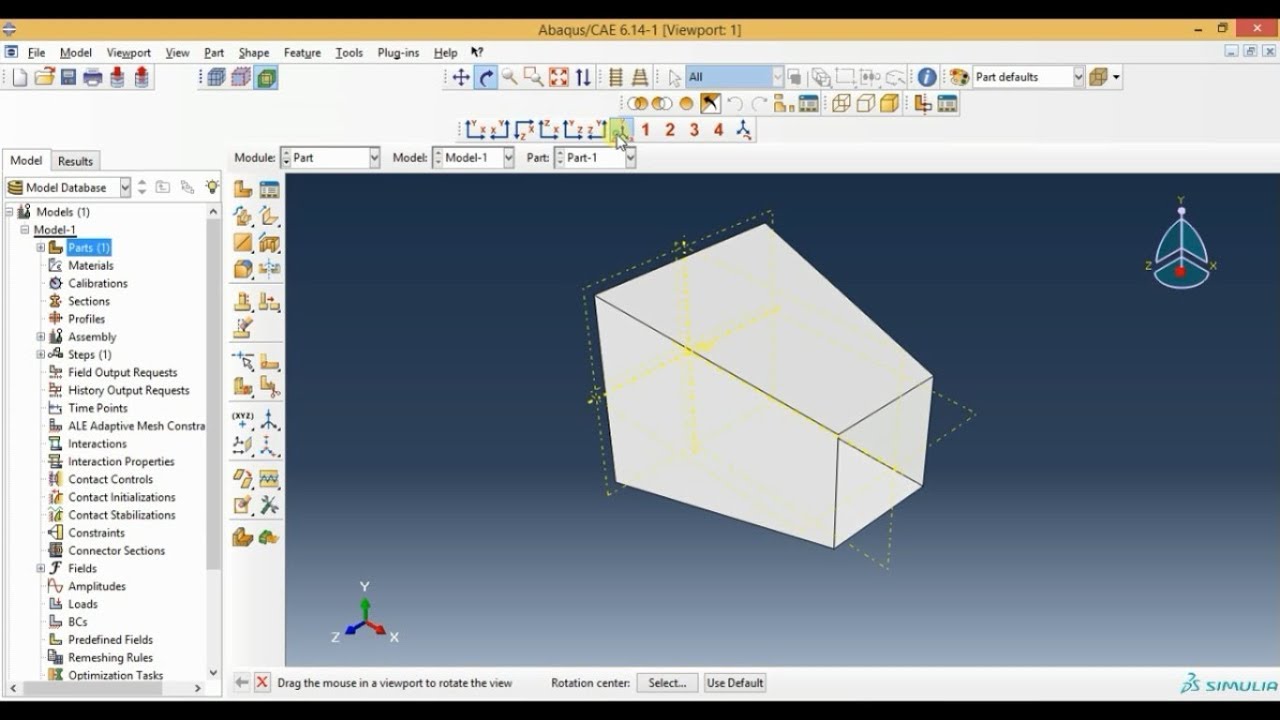
Task: Open the Feature menu
Action: pos(302,53)
